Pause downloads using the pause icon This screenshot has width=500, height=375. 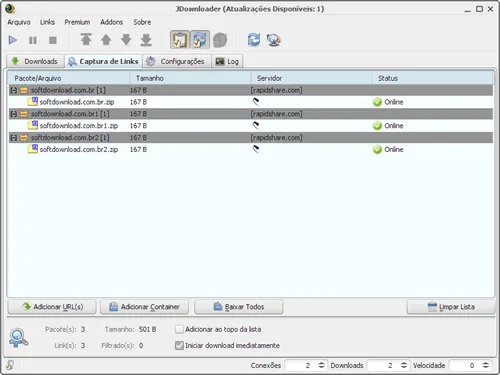33,40
